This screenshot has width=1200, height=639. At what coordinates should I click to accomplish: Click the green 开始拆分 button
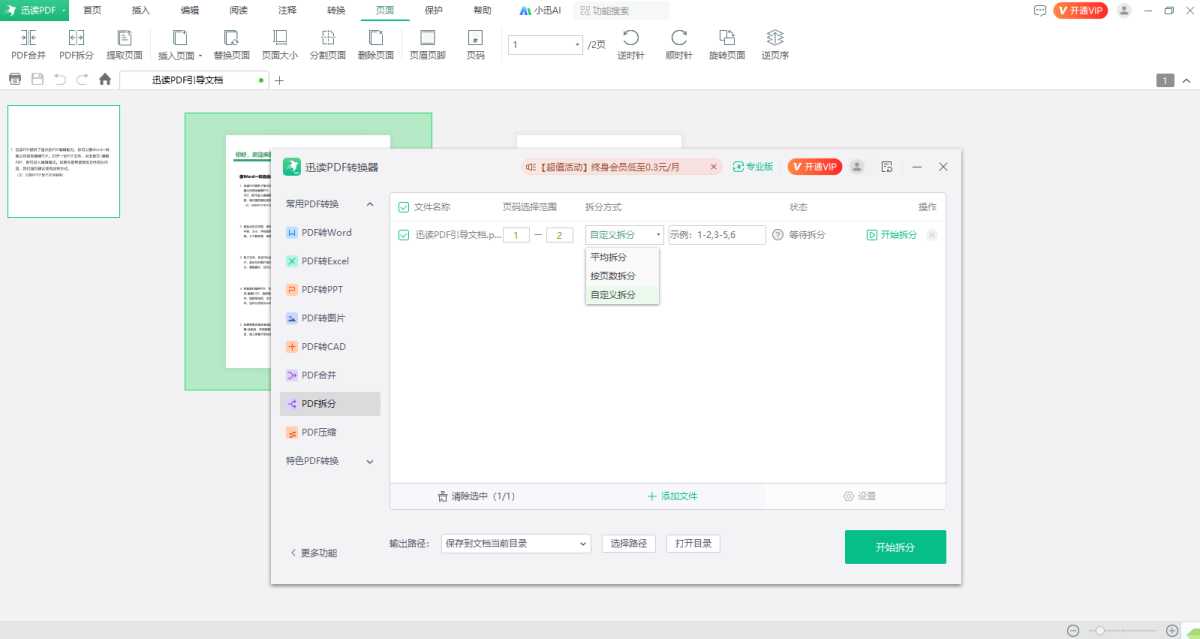[895, 547]
